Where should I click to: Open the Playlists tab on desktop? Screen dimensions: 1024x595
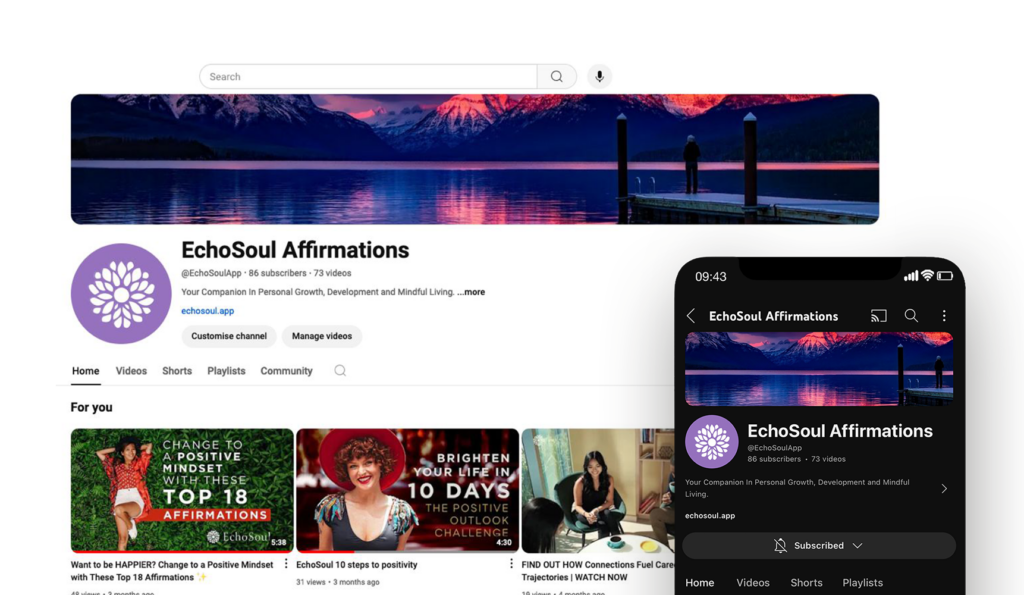[x=226, y=371]
